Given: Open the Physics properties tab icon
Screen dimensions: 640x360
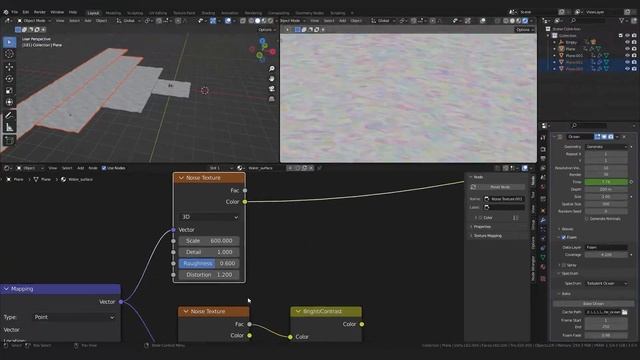Looking at the screenshot, I should pos(543,239).
